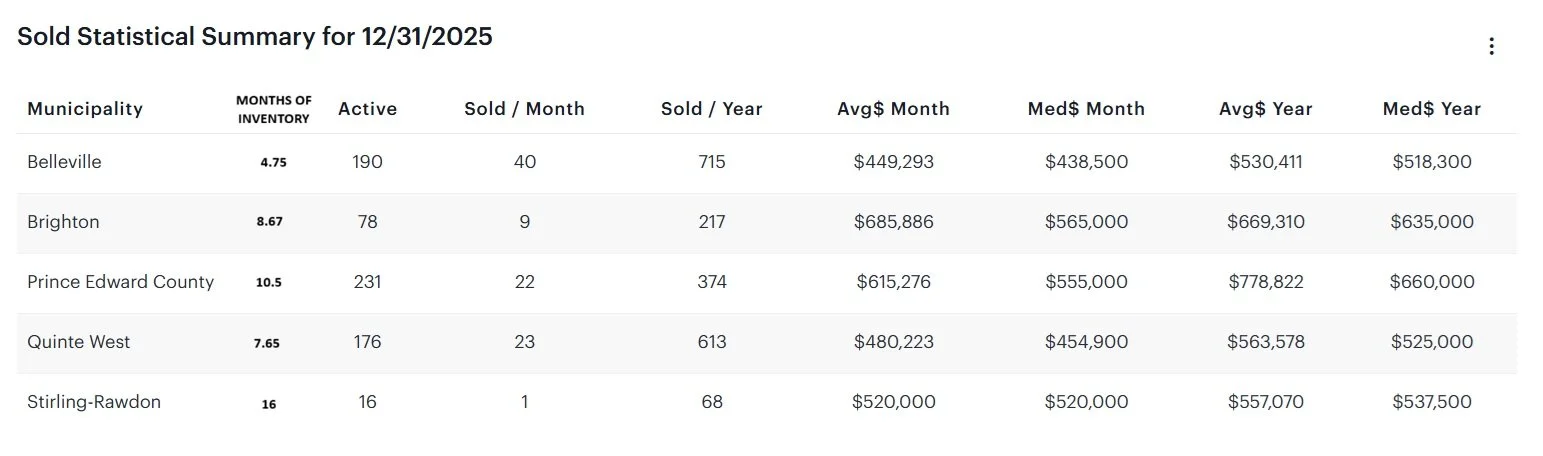Click the Stirling-Rawdon row
This screenshot has height=456, width=1543.
click(94, 402)
